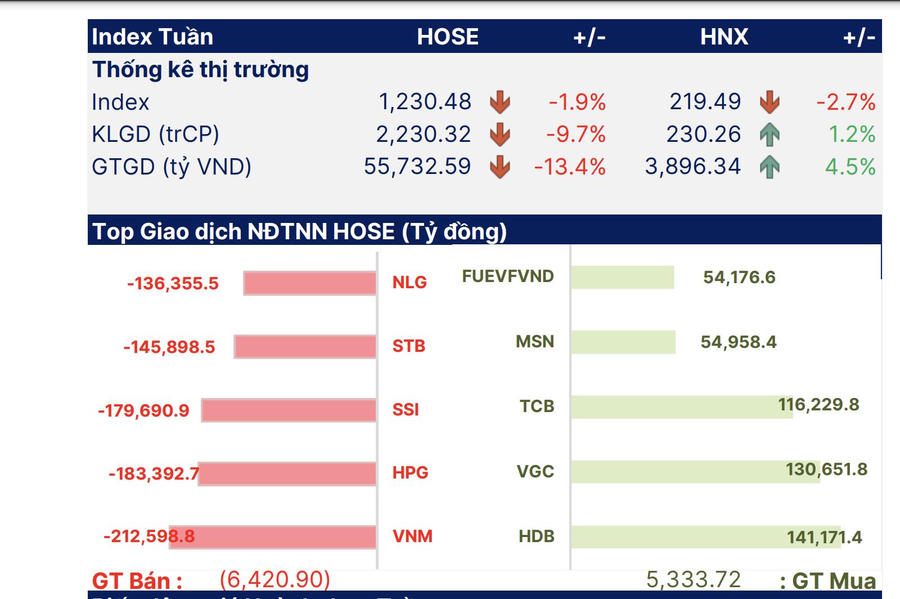900x599 pixels.
Task: Click the red down arrow beside HOSE GTGD
Action: [500, 167]
